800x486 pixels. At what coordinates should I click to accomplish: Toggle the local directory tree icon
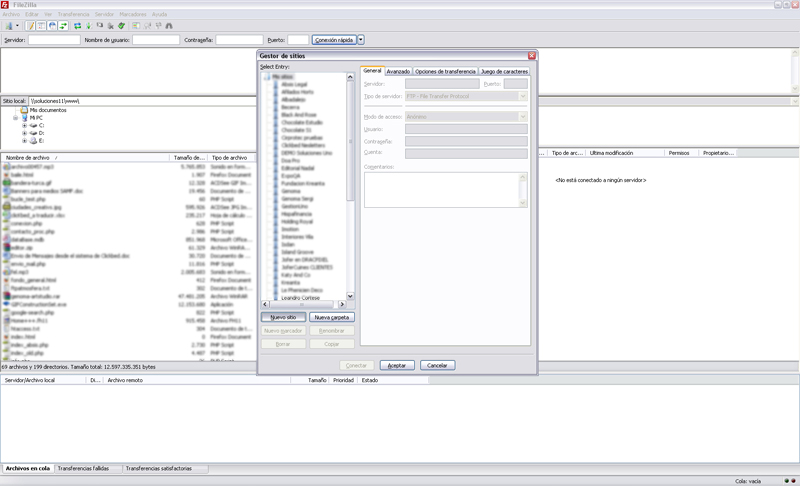coord(41,25)
